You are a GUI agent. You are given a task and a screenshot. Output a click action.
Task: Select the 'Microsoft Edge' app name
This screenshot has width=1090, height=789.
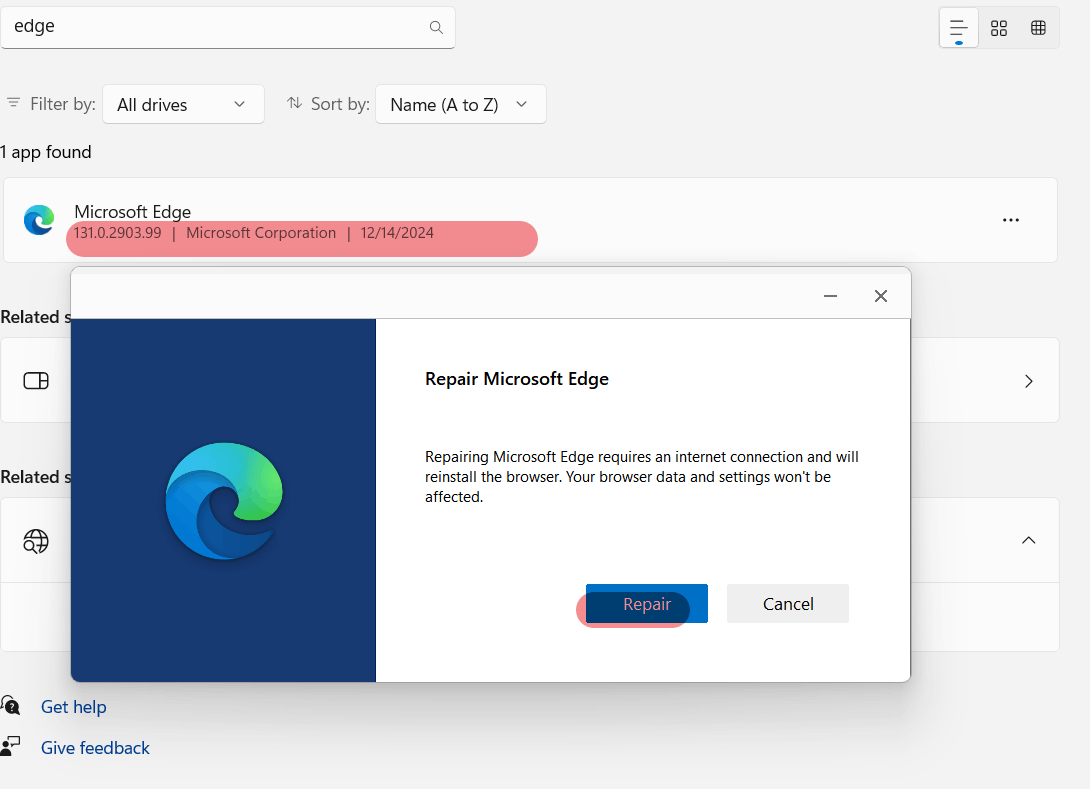[x=133, y=211]
